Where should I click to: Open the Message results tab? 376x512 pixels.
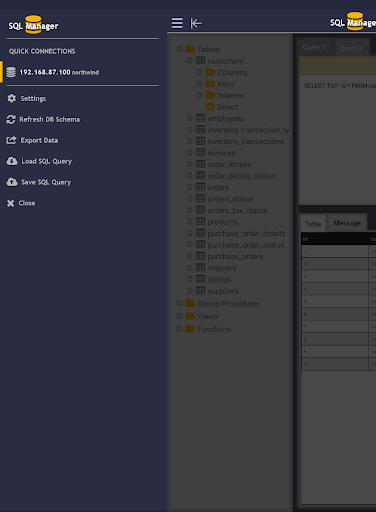click(347, 223)
